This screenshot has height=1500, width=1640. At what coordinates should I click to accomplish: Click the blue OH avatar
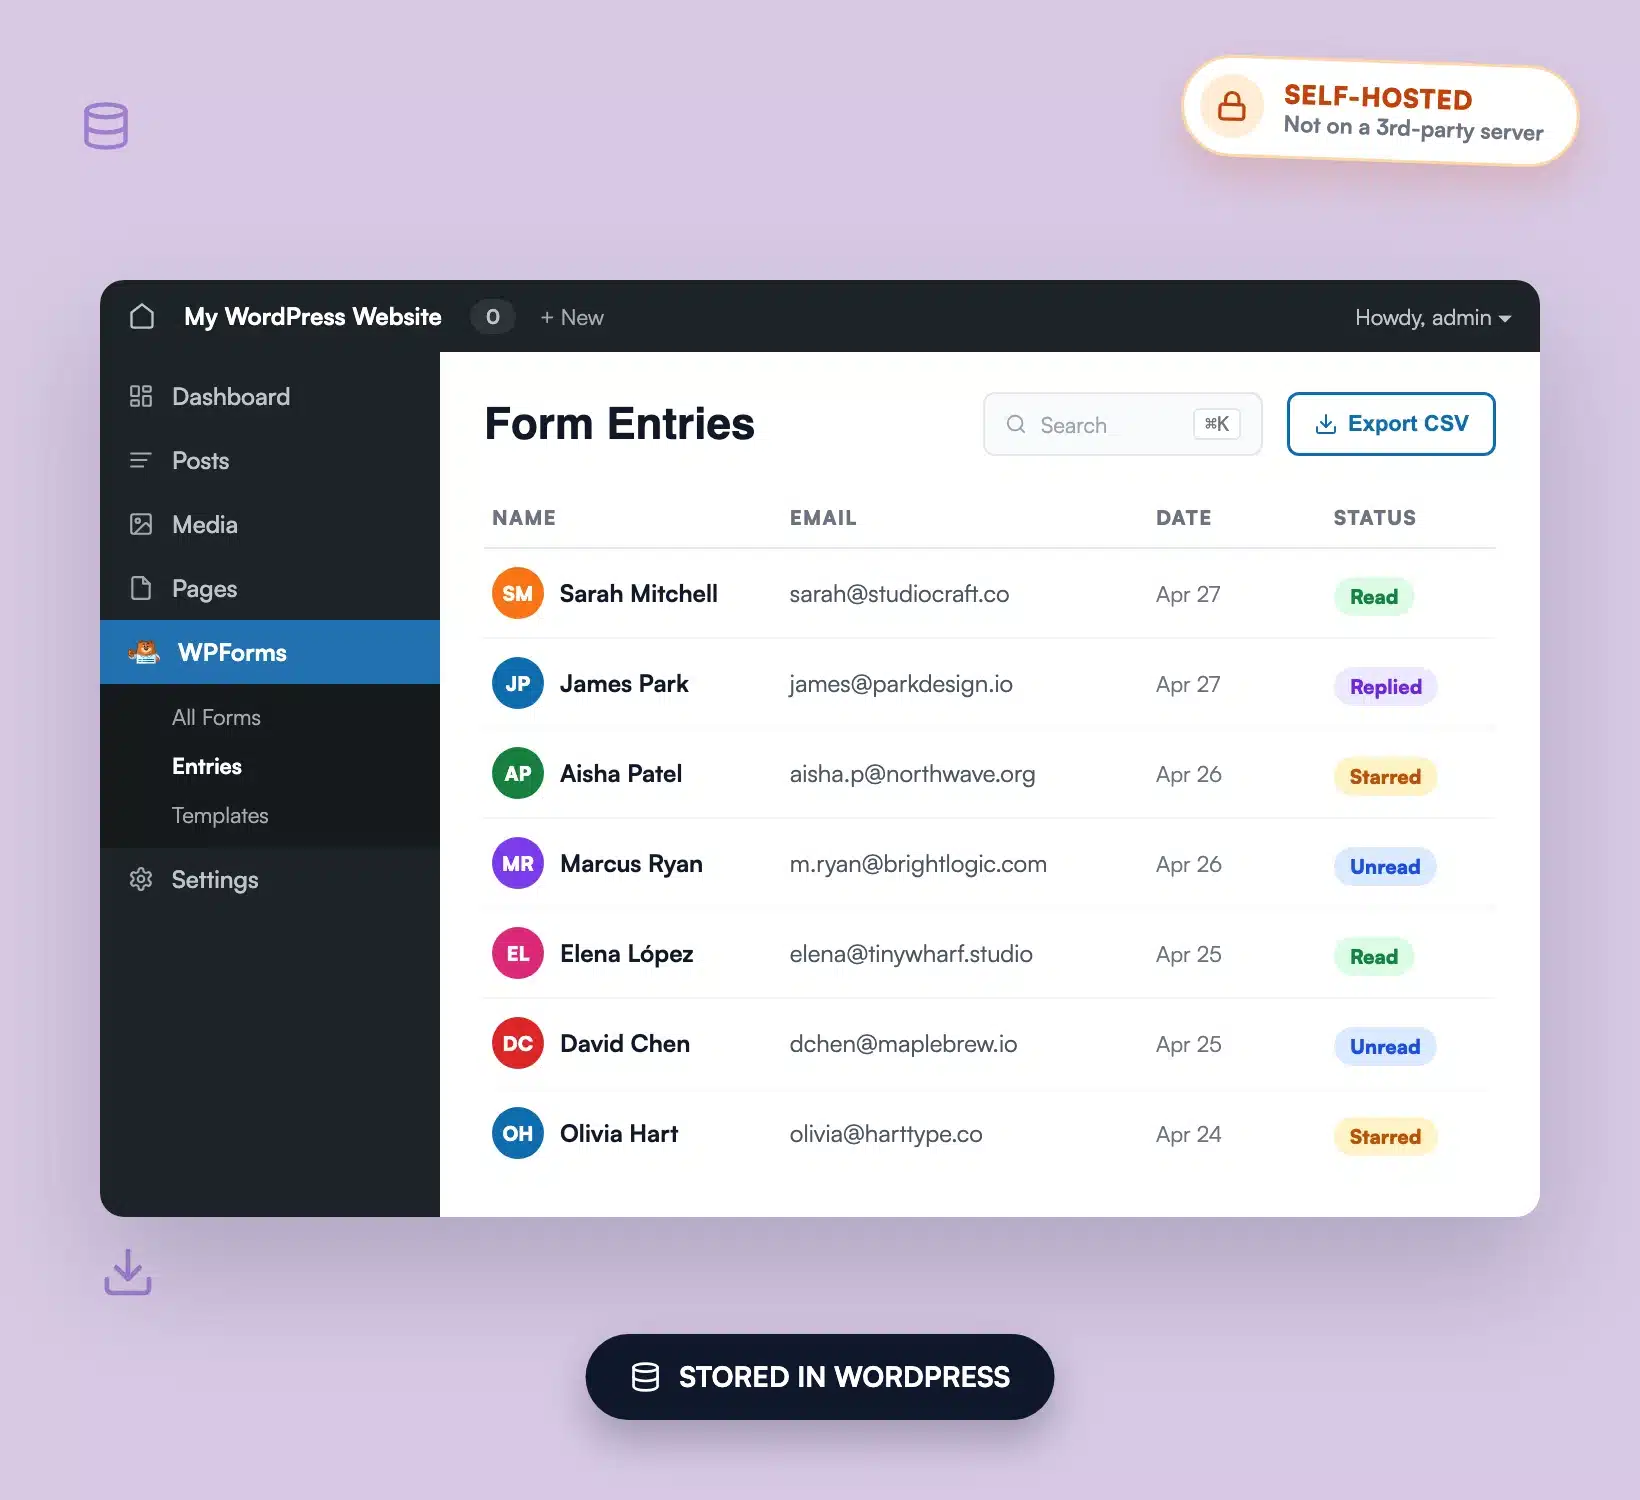[x=518, y=1133]
